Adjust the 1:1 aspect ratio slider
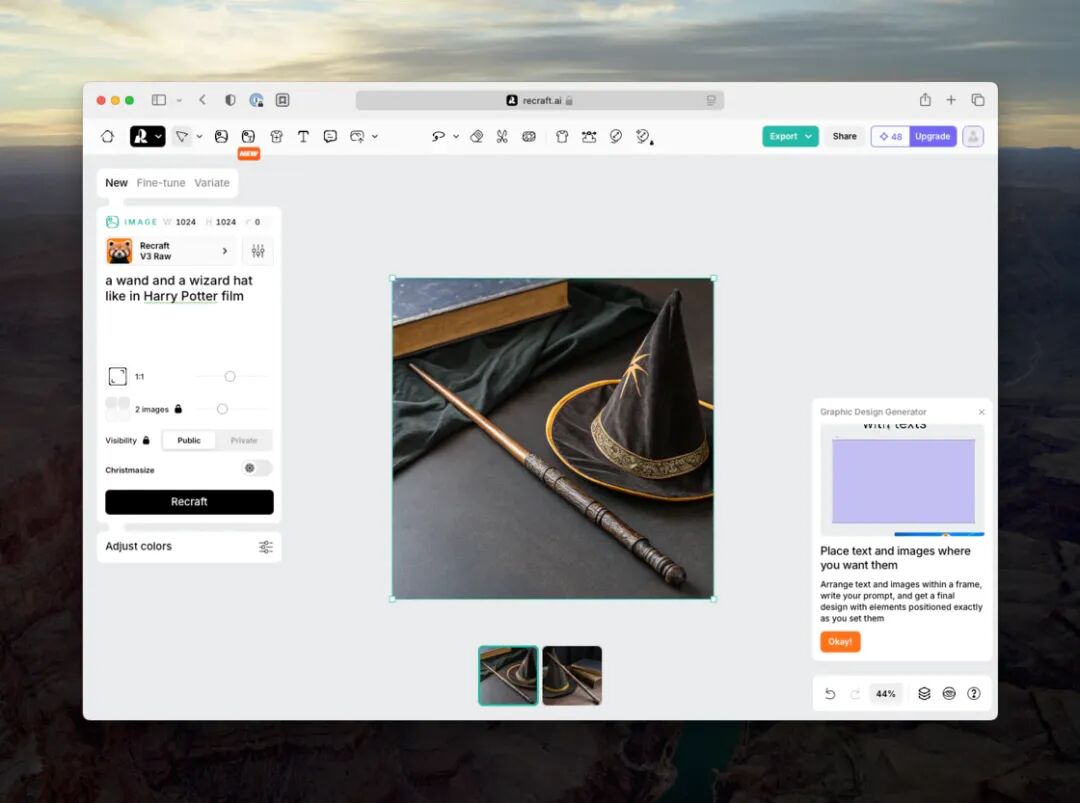Viewport: 1080px width, 803px height. 230,377
